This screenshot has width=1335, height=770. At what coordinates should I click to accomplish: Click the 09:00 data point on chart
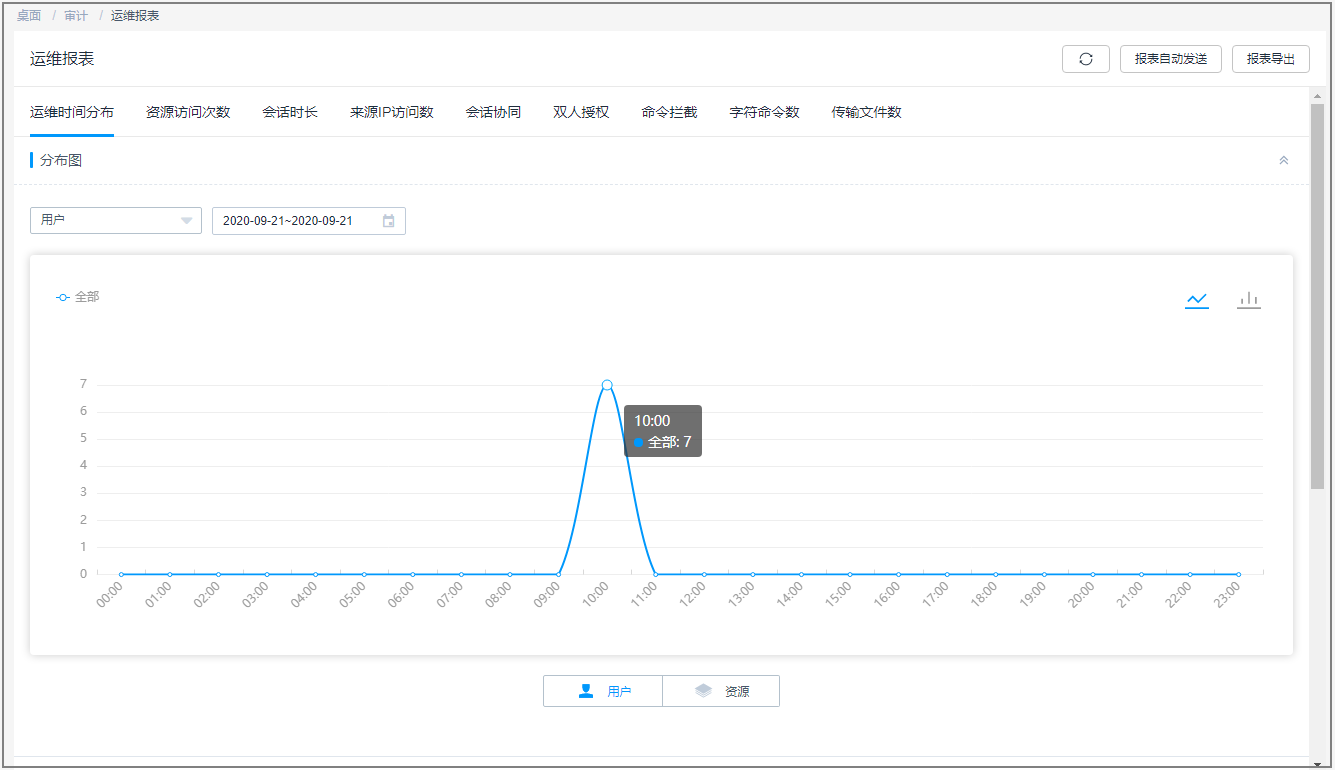point(558,574)
